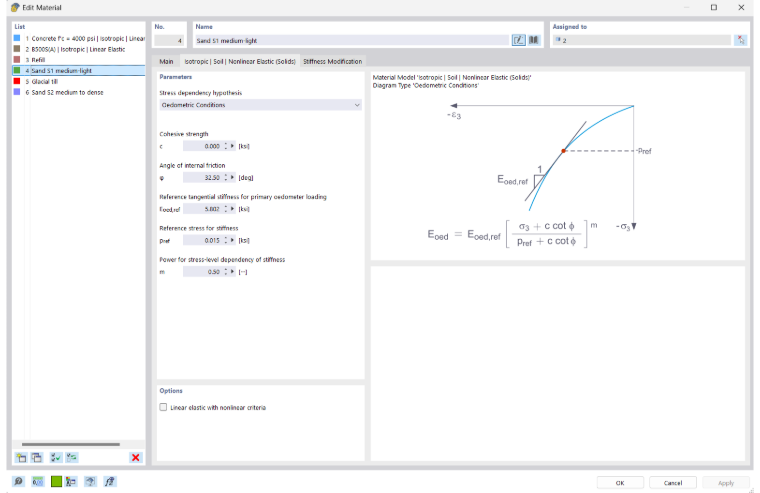
Task: Click the select all checkmark icon under list
Action: click(x=56, y=457)
